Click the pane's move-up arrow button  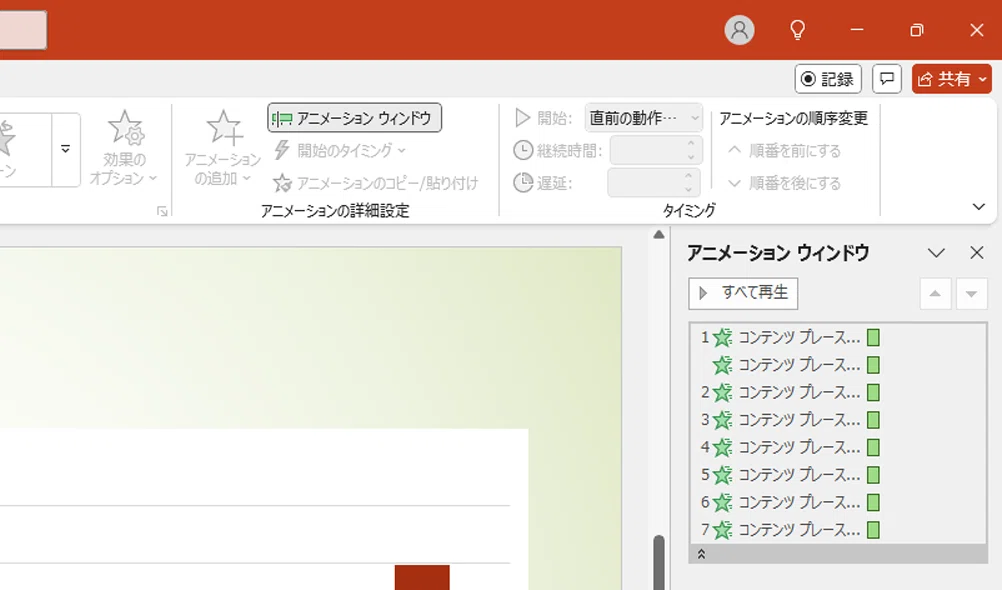coord(936,294)
